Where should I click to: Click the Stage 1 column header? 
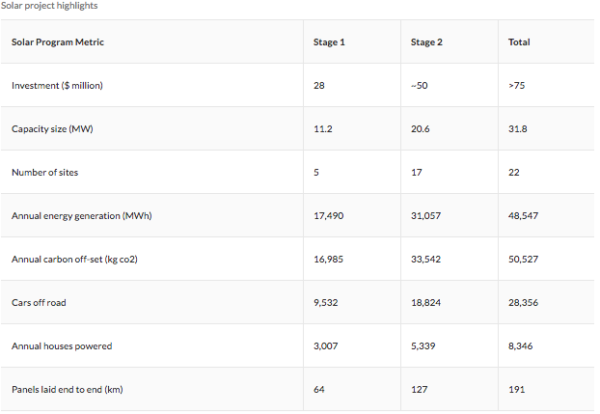click(329, 42)
